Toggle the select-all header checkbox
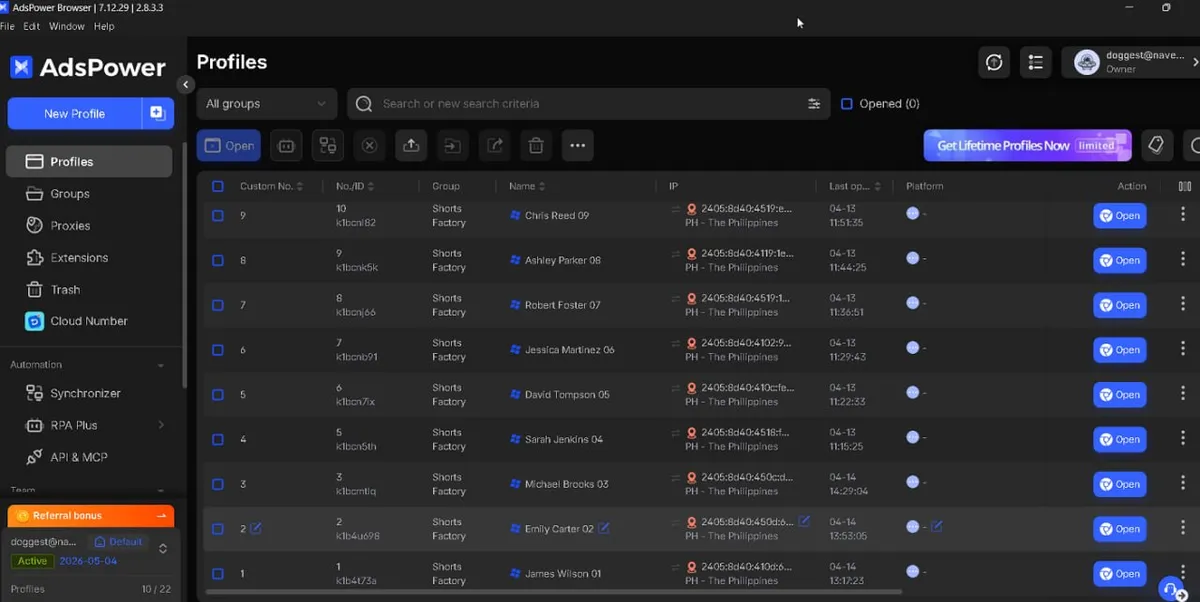1200x602 pixels. pyautogui.click(x=218, y=186)
